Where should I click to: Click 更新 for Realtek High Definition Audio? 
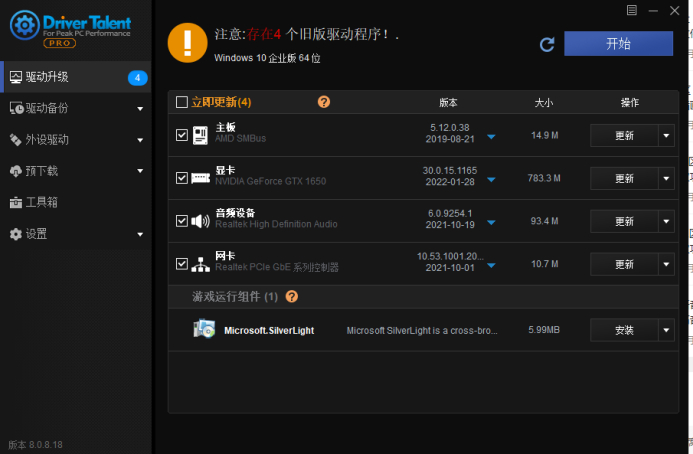(624, 221)
